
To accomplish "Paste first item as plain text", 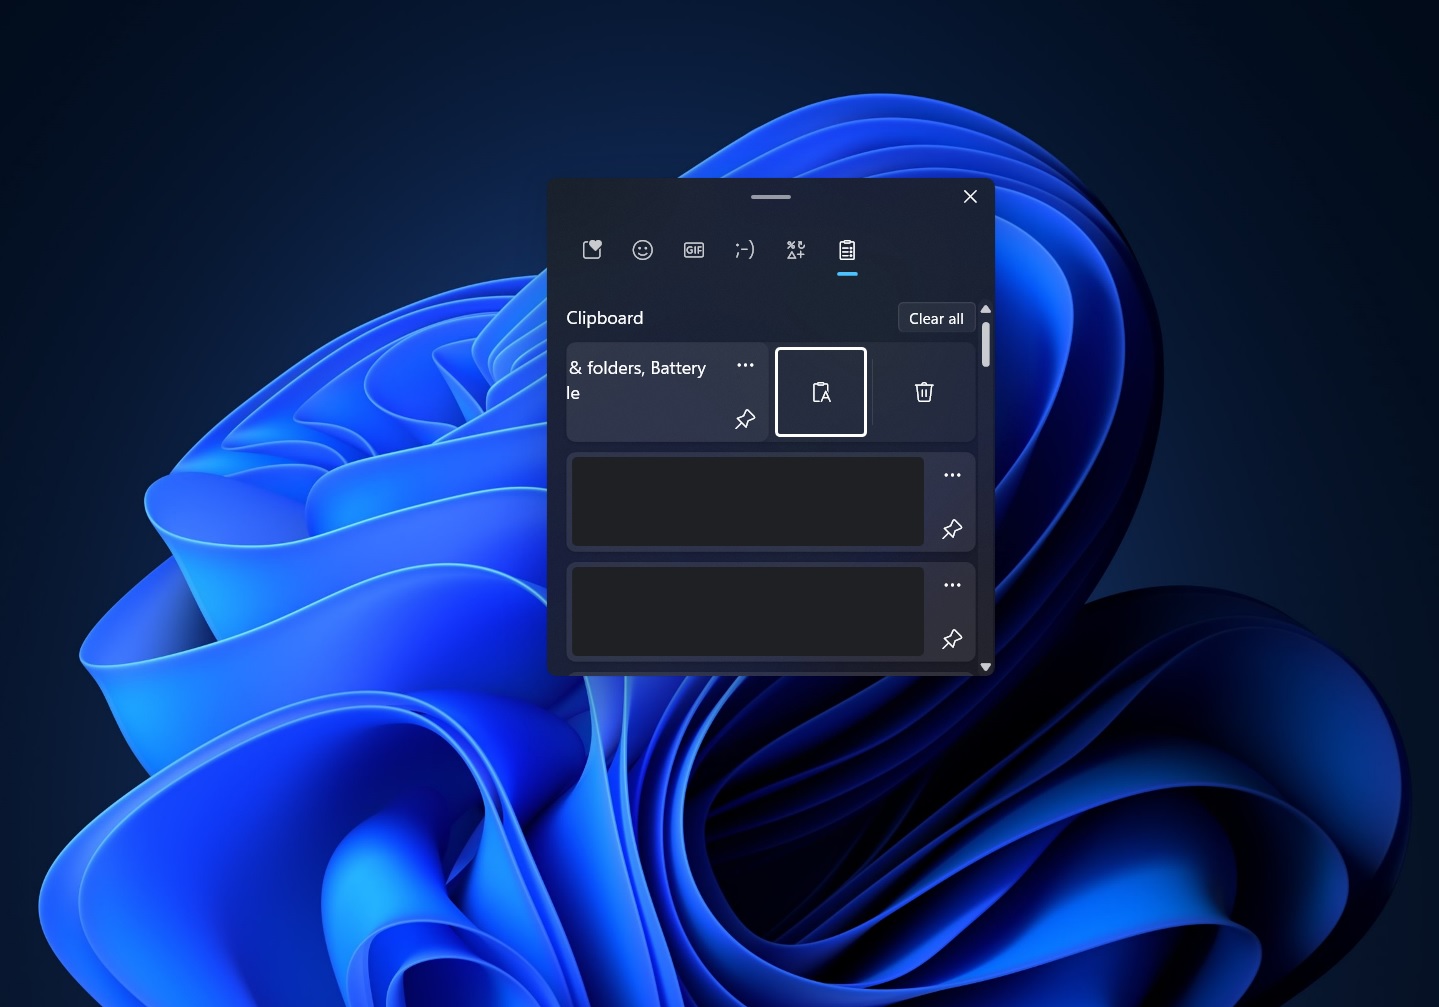I will pos(821,392).
